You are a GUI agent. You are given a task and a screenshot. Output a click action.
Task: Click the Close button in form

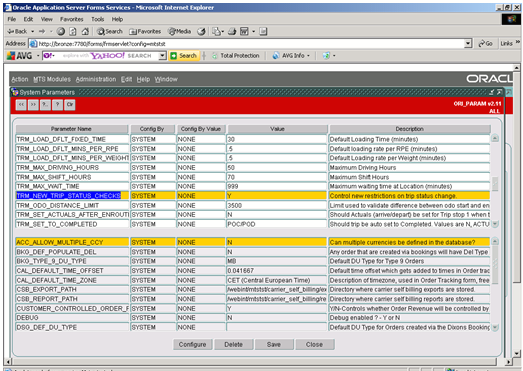pos(315,344)
